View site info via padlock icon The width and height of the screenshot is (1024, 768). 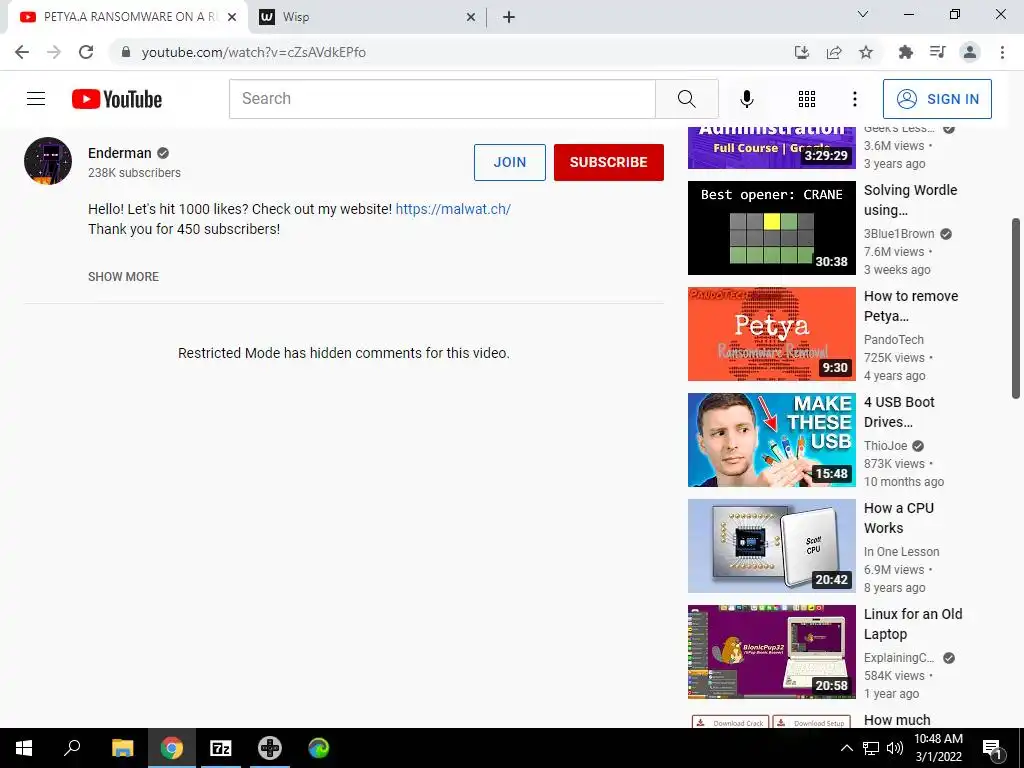click(126, 52)
